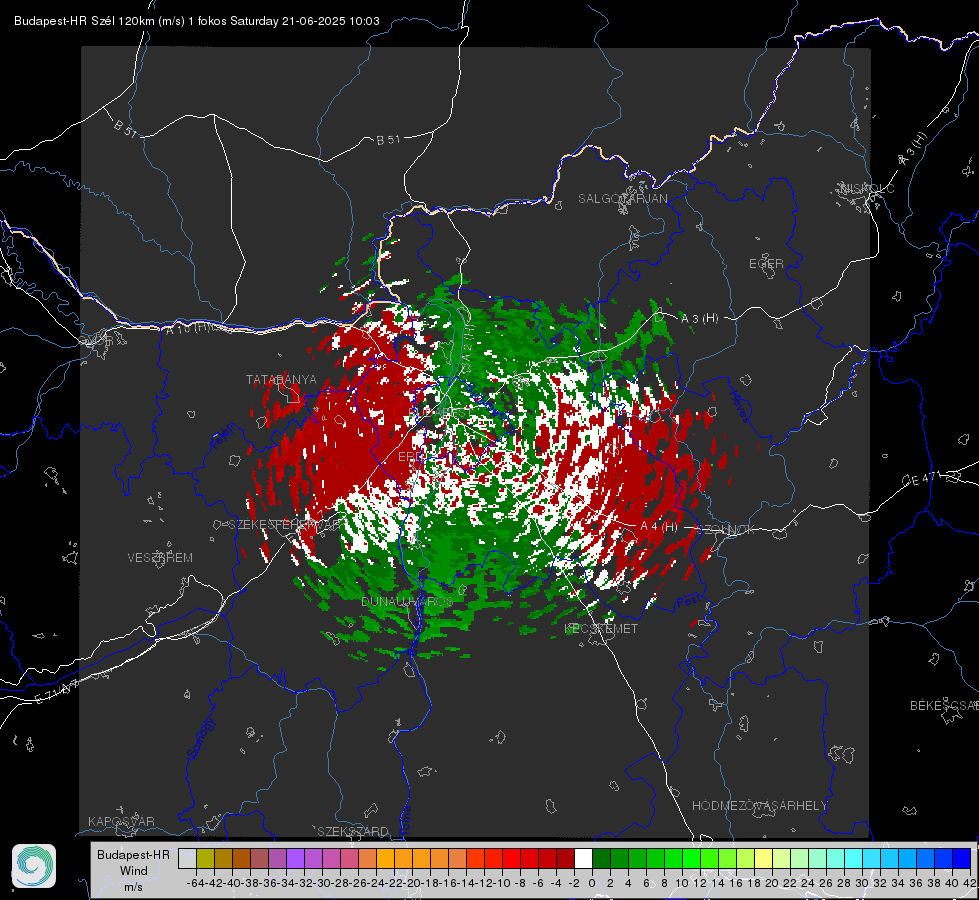Click the Budapest-HR Wind m/s legend label

click(134, 871)
